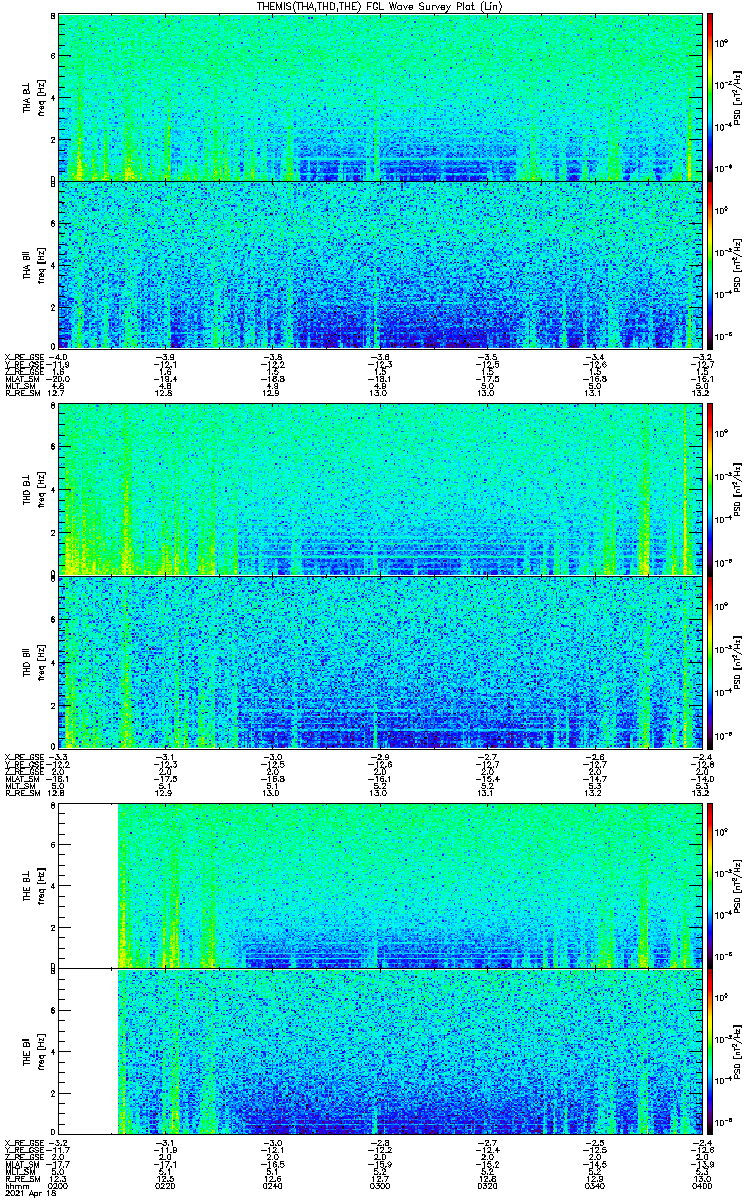Select the THE B-perpendicular spectrogram panel
Image resolution: width=750 pixels, height=1200 pixels.
tap(379, 884)
